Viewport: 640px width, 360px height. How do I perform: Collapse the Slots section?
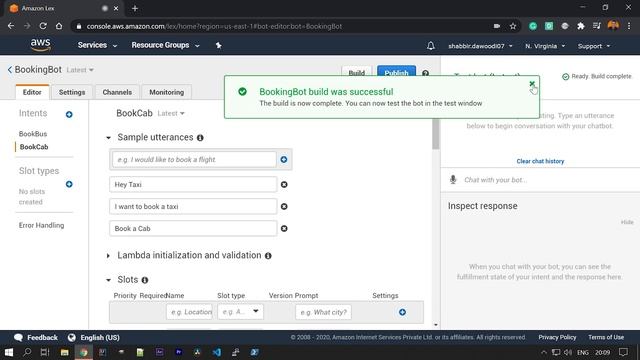[x=109, y=280]
